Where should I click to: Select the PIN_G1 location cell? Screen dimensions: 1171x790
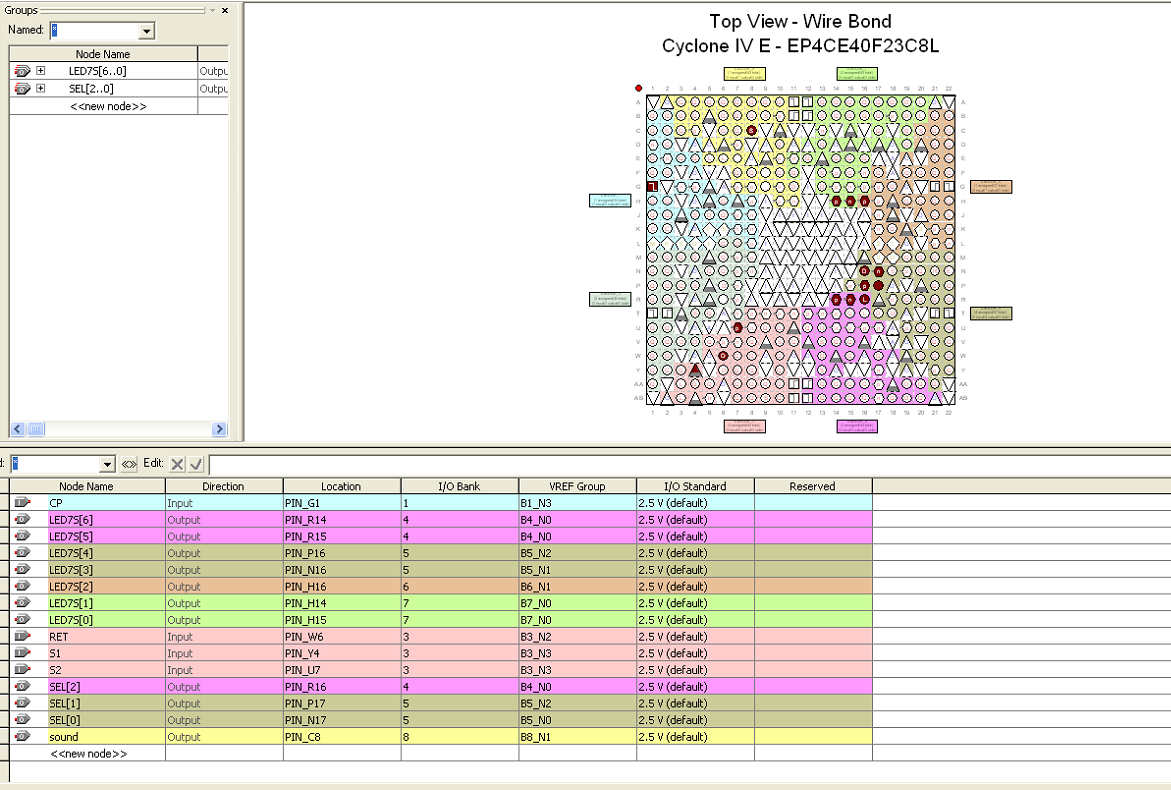coord(342,503)
